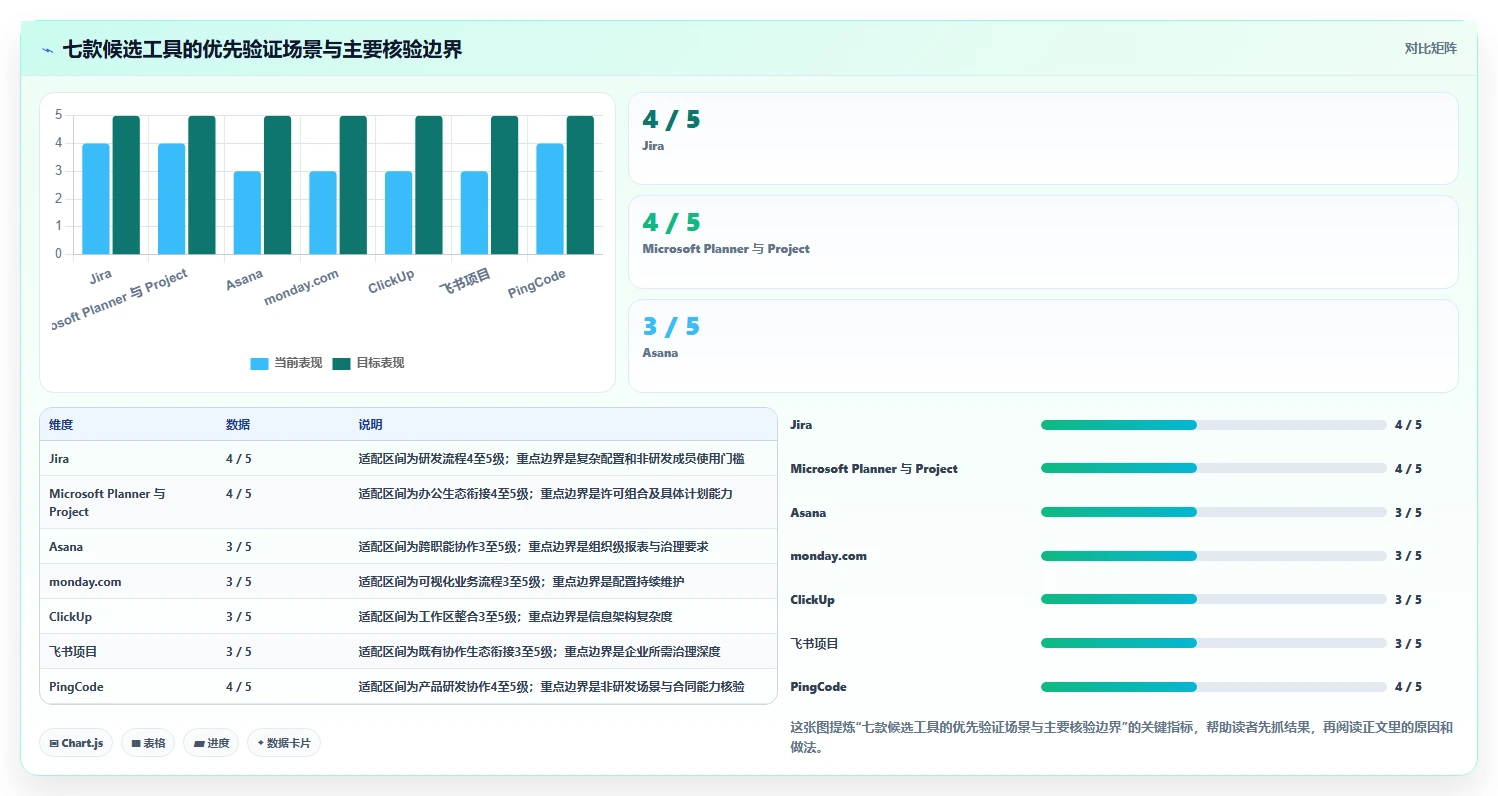Click the 4 / 5 score beside Jira's progress bar
Viewport: 1498px width, 796px height.
tap(1408, 425)
